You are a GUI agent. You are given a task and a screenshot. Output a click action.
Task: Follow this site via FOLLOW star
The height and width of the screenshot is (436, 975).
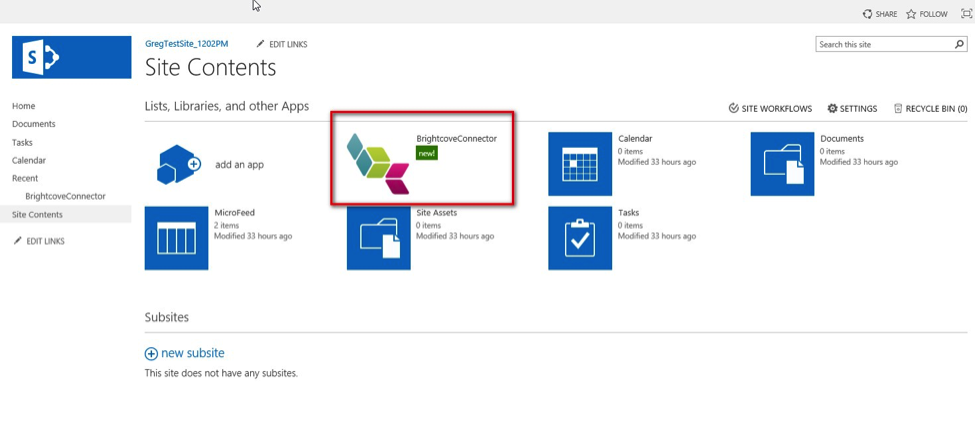pos(926,14)
